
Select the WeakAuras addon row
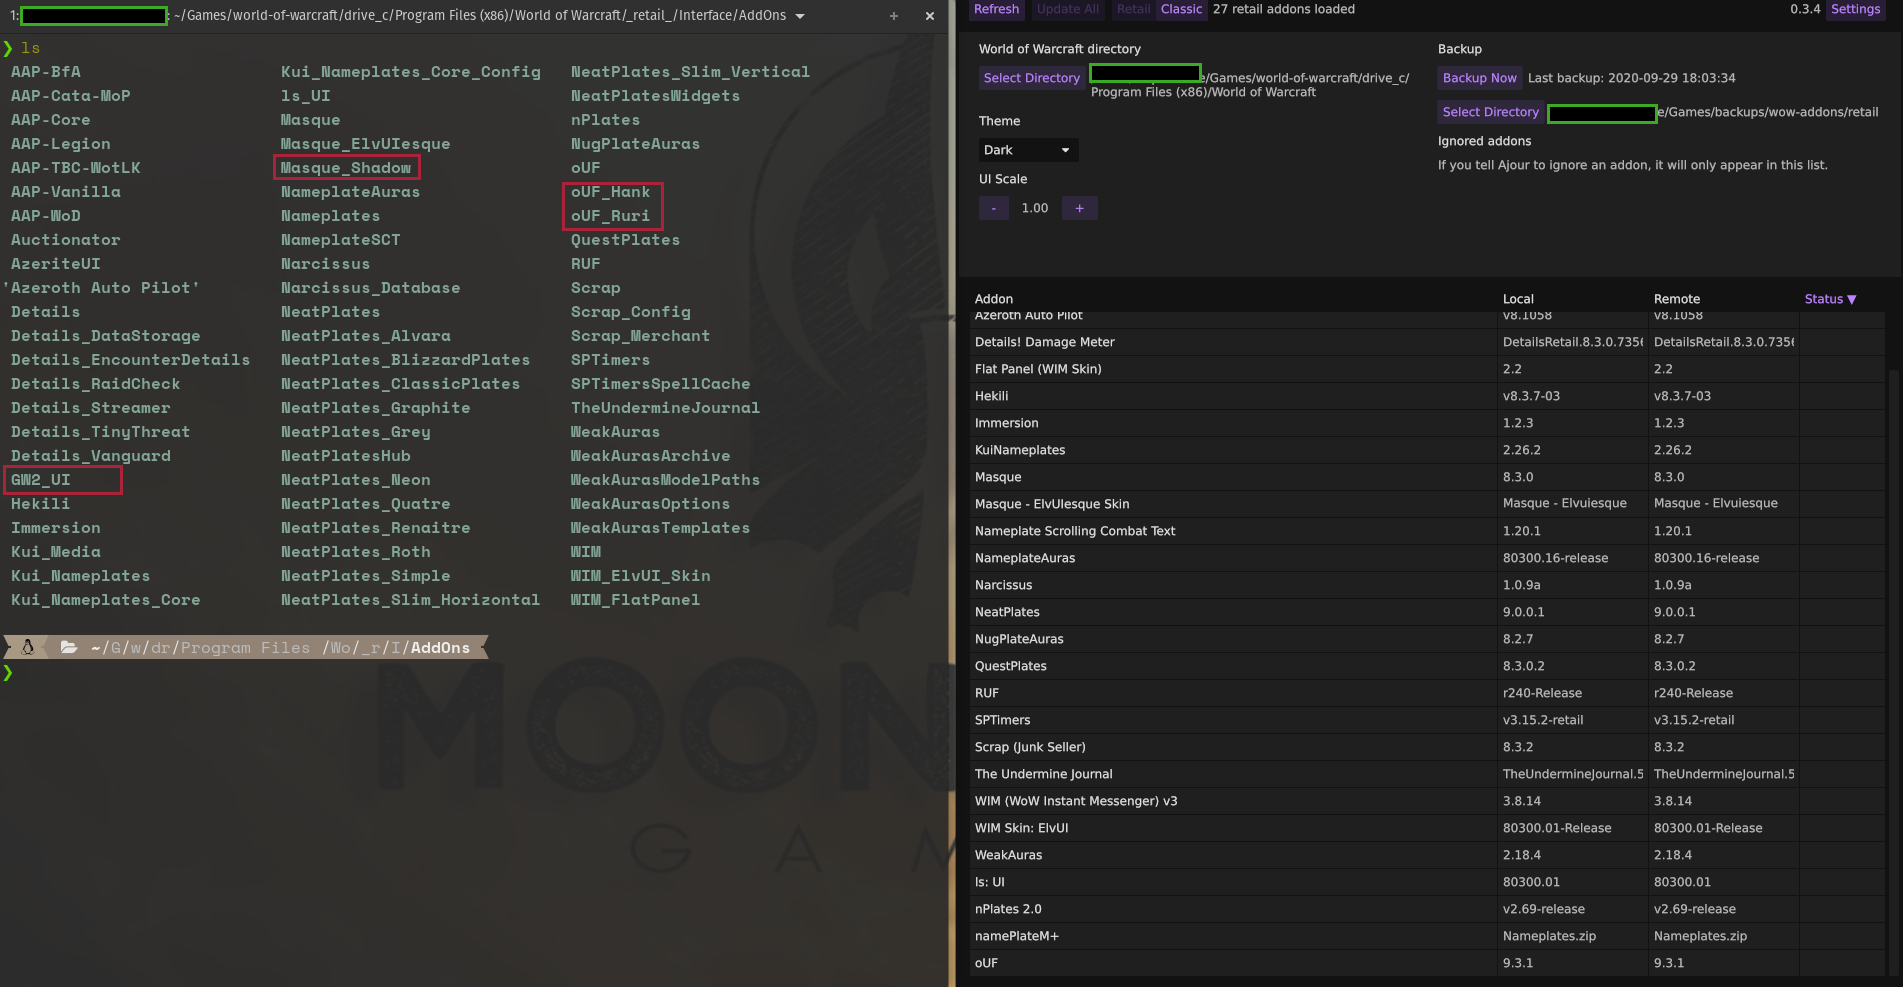[1429, 855]
